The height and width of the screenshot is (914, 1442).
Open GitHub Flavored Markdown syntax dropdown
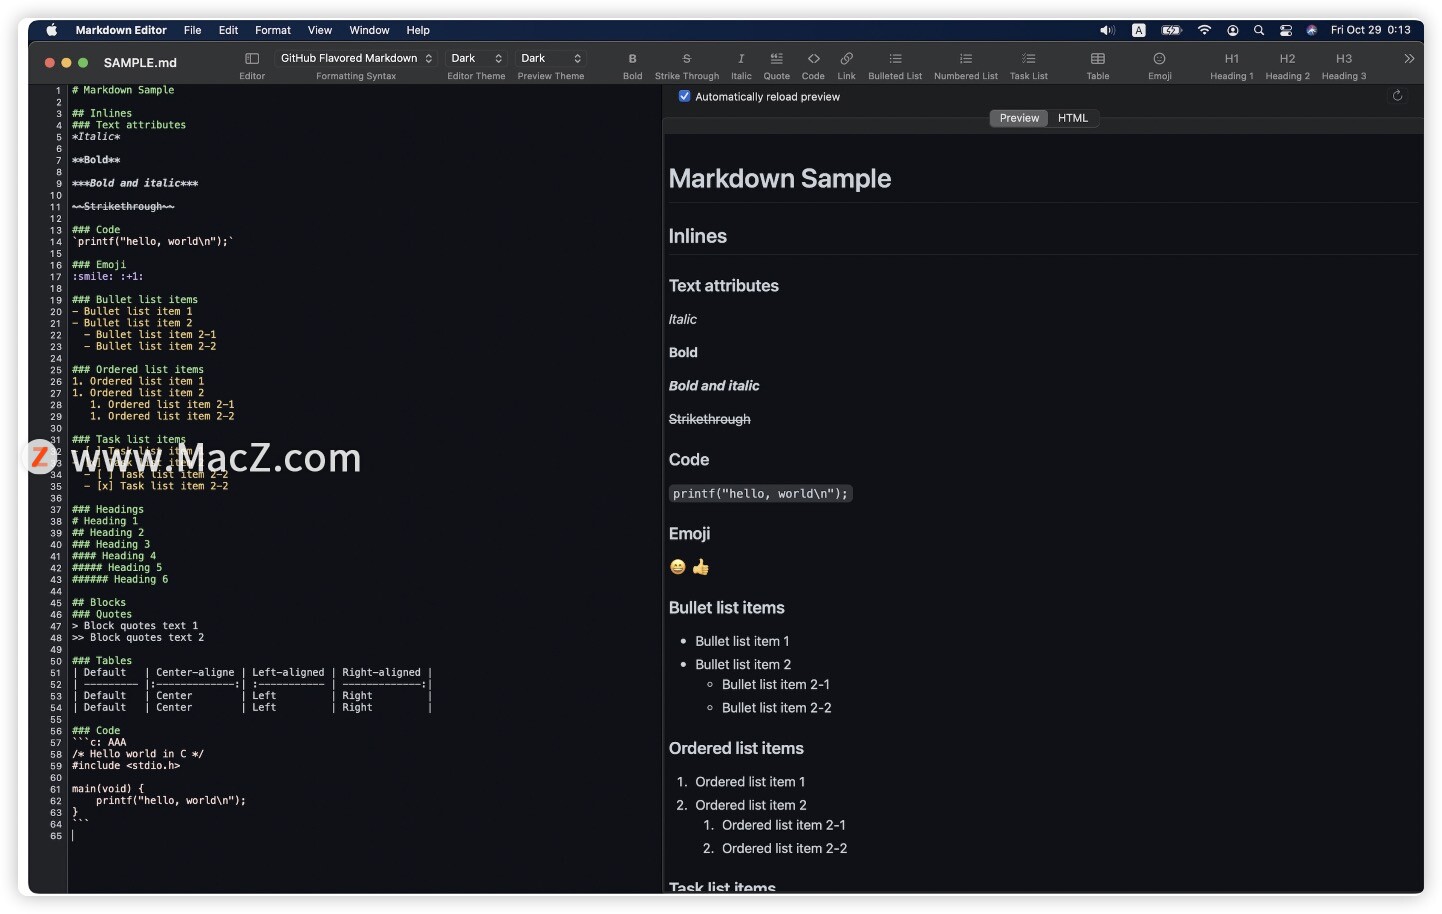click(x=356, y=58)
